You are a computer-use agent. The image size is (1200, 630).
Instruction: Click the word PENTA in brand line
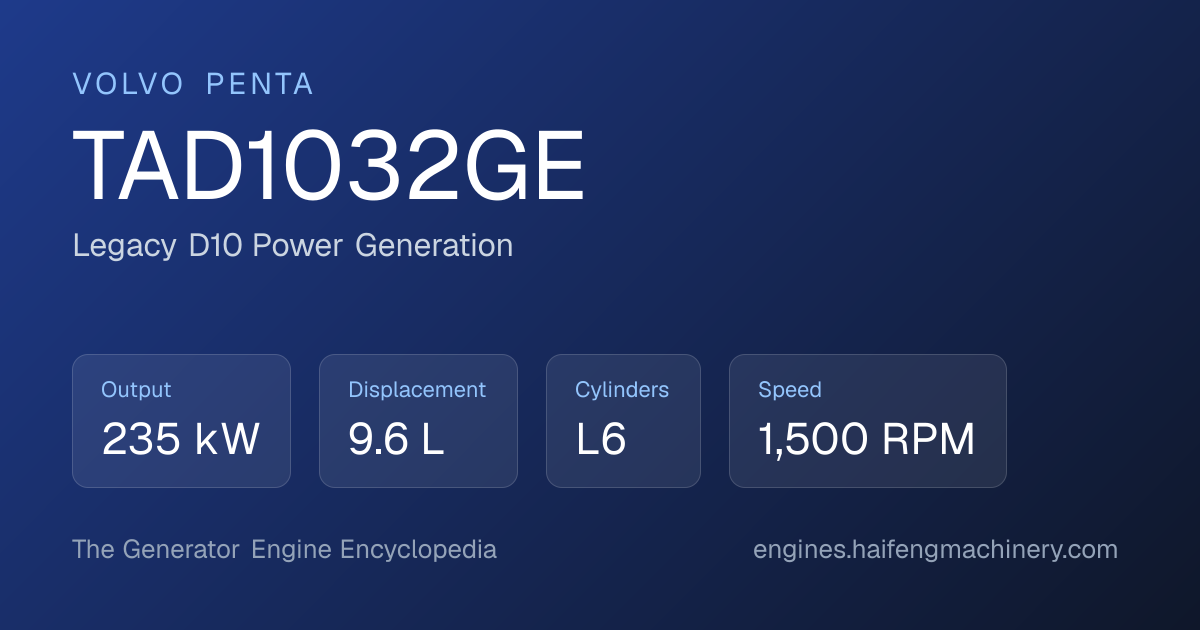(x=260, y=85)
